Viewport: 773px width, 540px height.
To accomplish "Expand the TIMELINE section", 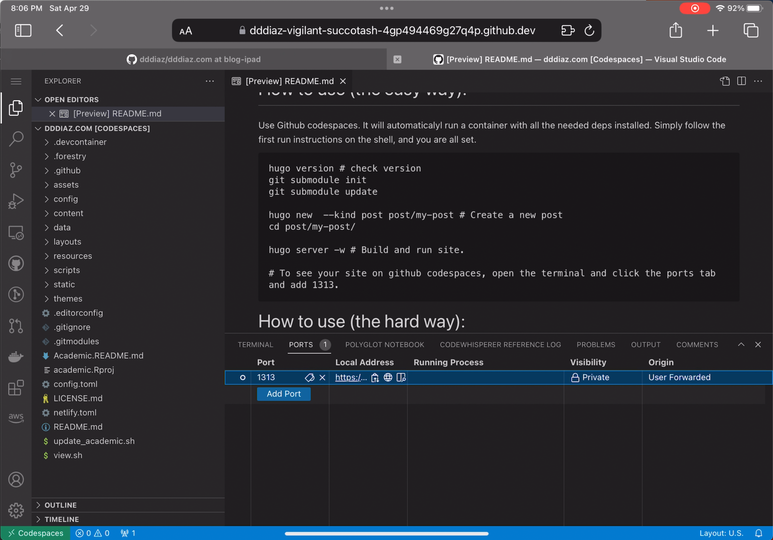I will coord(61,519).
